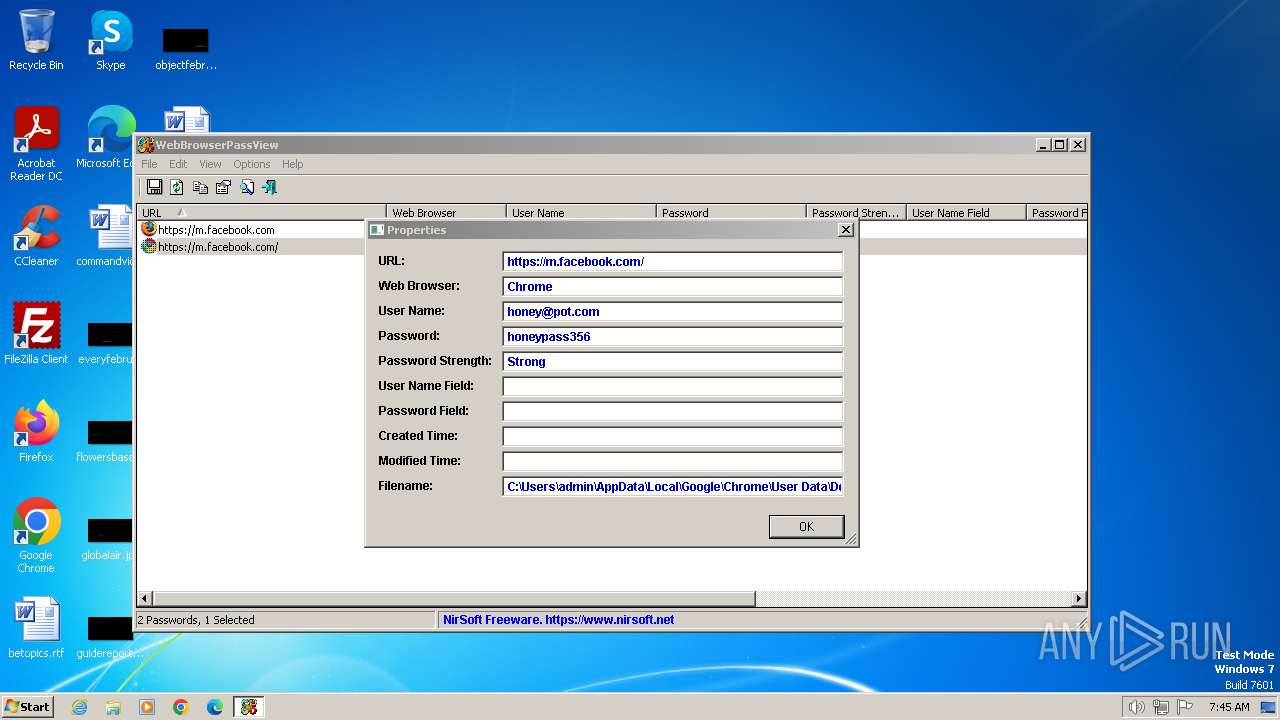The width and height of the screenshot is (1280, 720).
Task: Click the Copy Selected Items toolbar icon
Action: [200, 187]
